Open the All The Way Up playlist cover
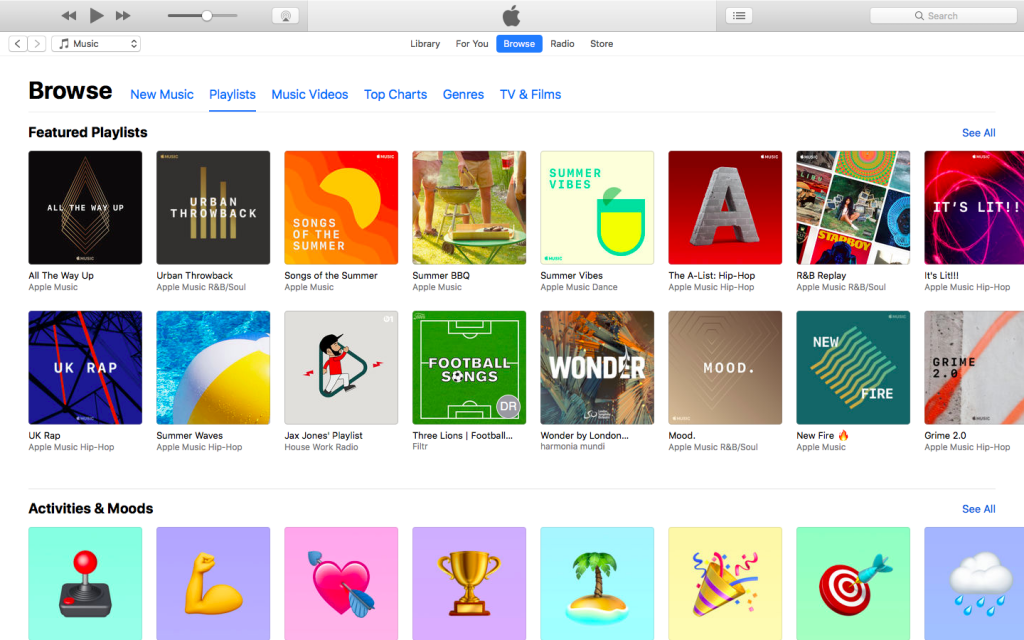Screen dimensions: 1024x640 (85, 208)
